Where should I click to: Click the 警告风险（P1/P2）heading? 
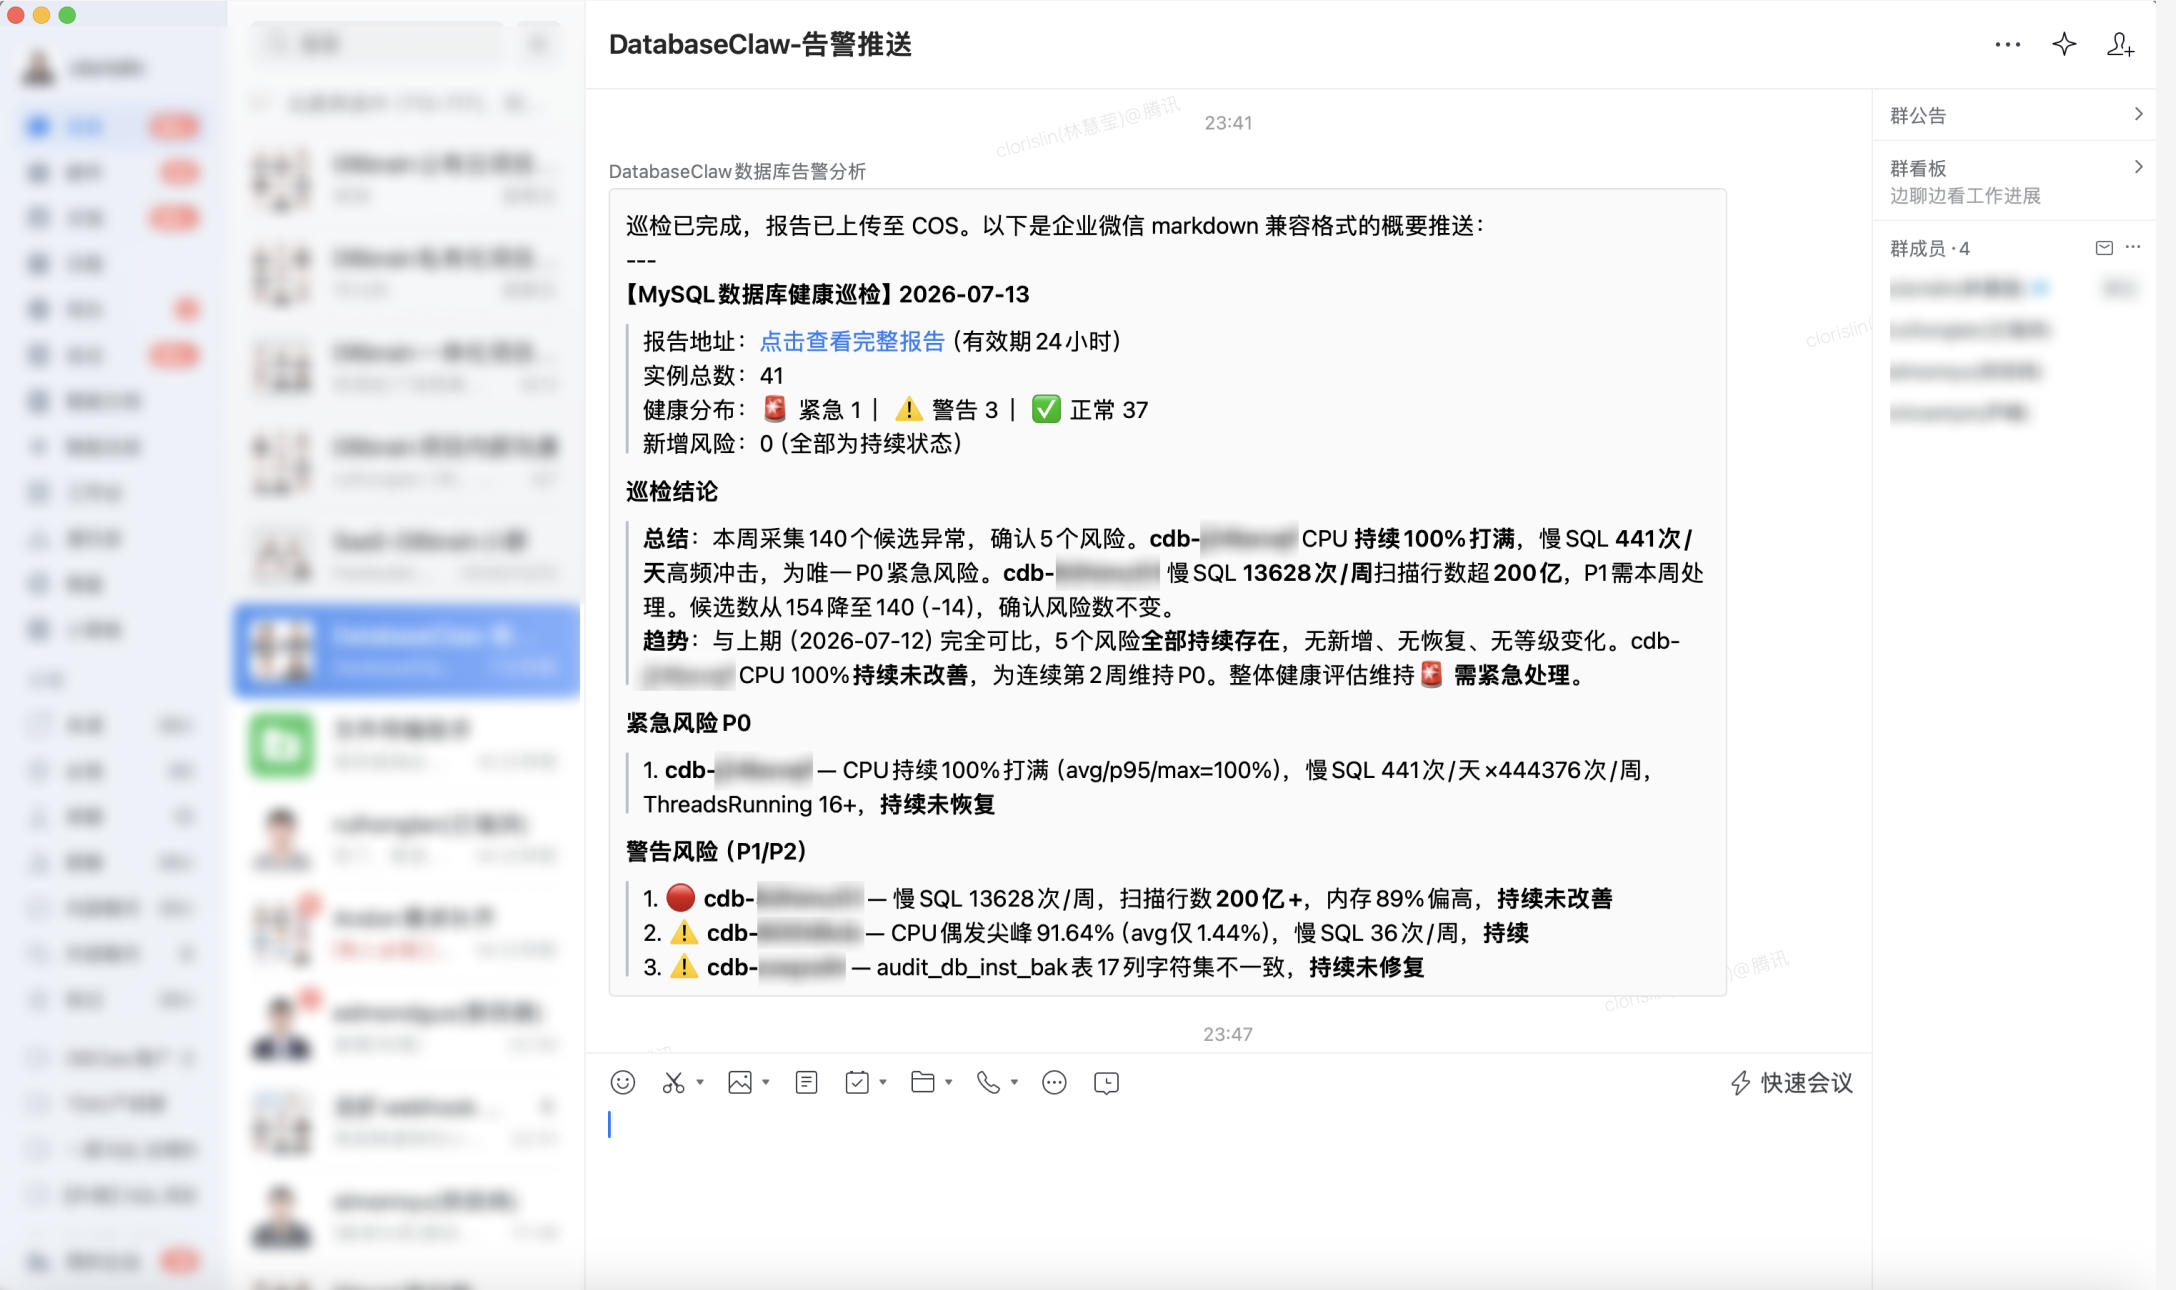tap(716, 852)
